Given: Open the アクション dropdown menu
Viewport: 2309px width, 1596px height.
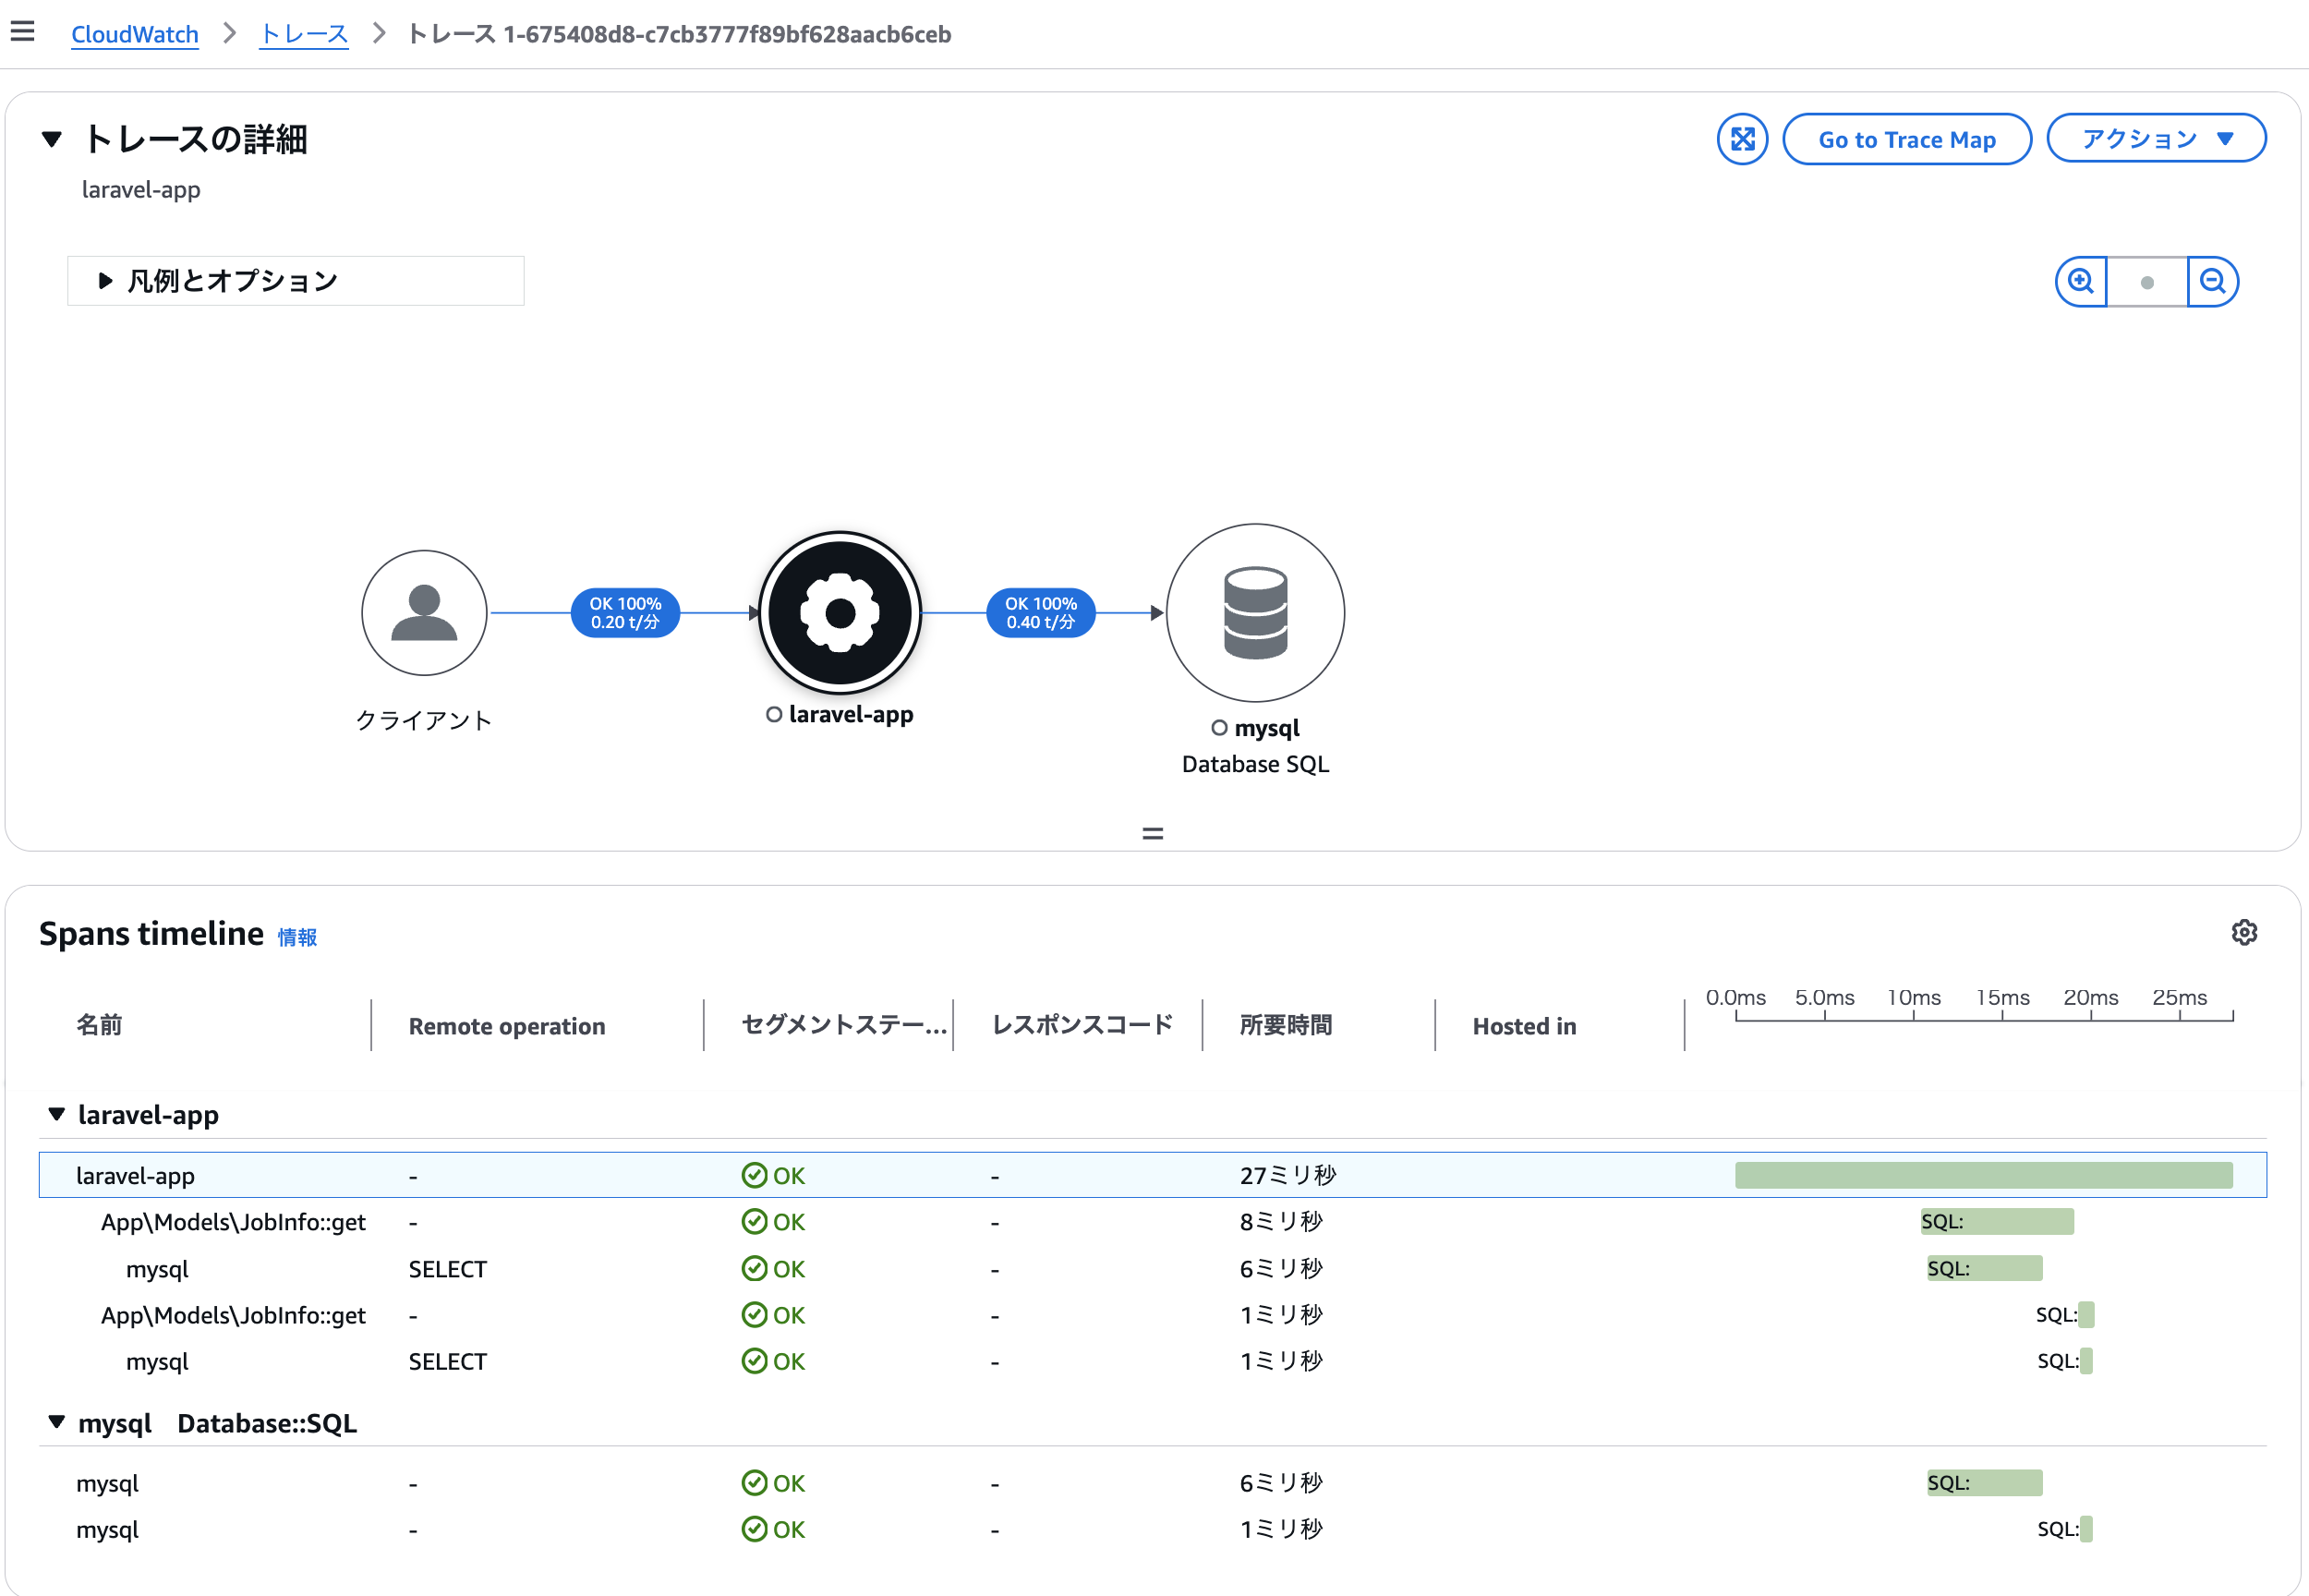Looking at the screenshot, I should coord(2156,138).
